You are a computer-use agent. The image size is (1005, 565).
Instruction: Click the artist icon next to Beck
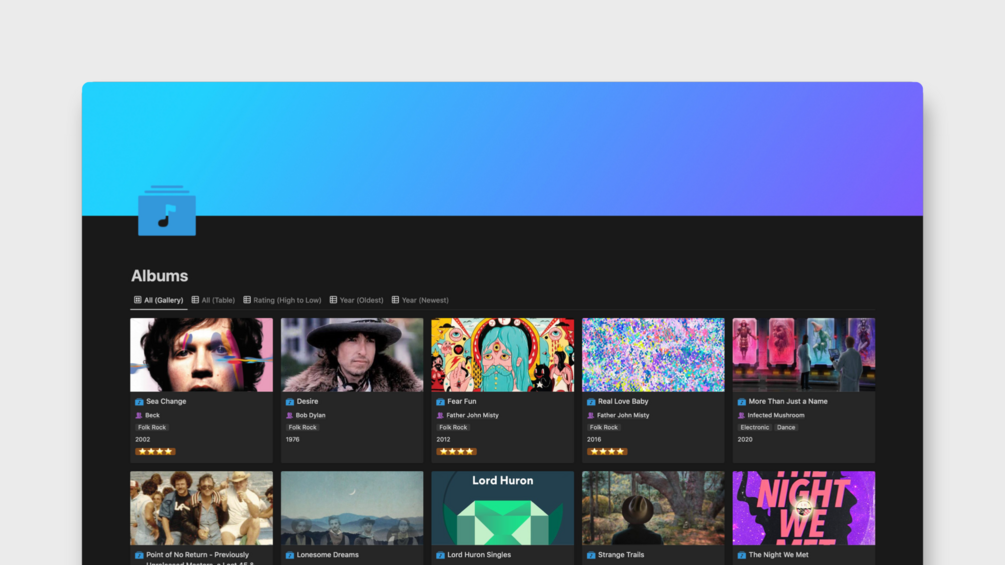tap(139, 415)
